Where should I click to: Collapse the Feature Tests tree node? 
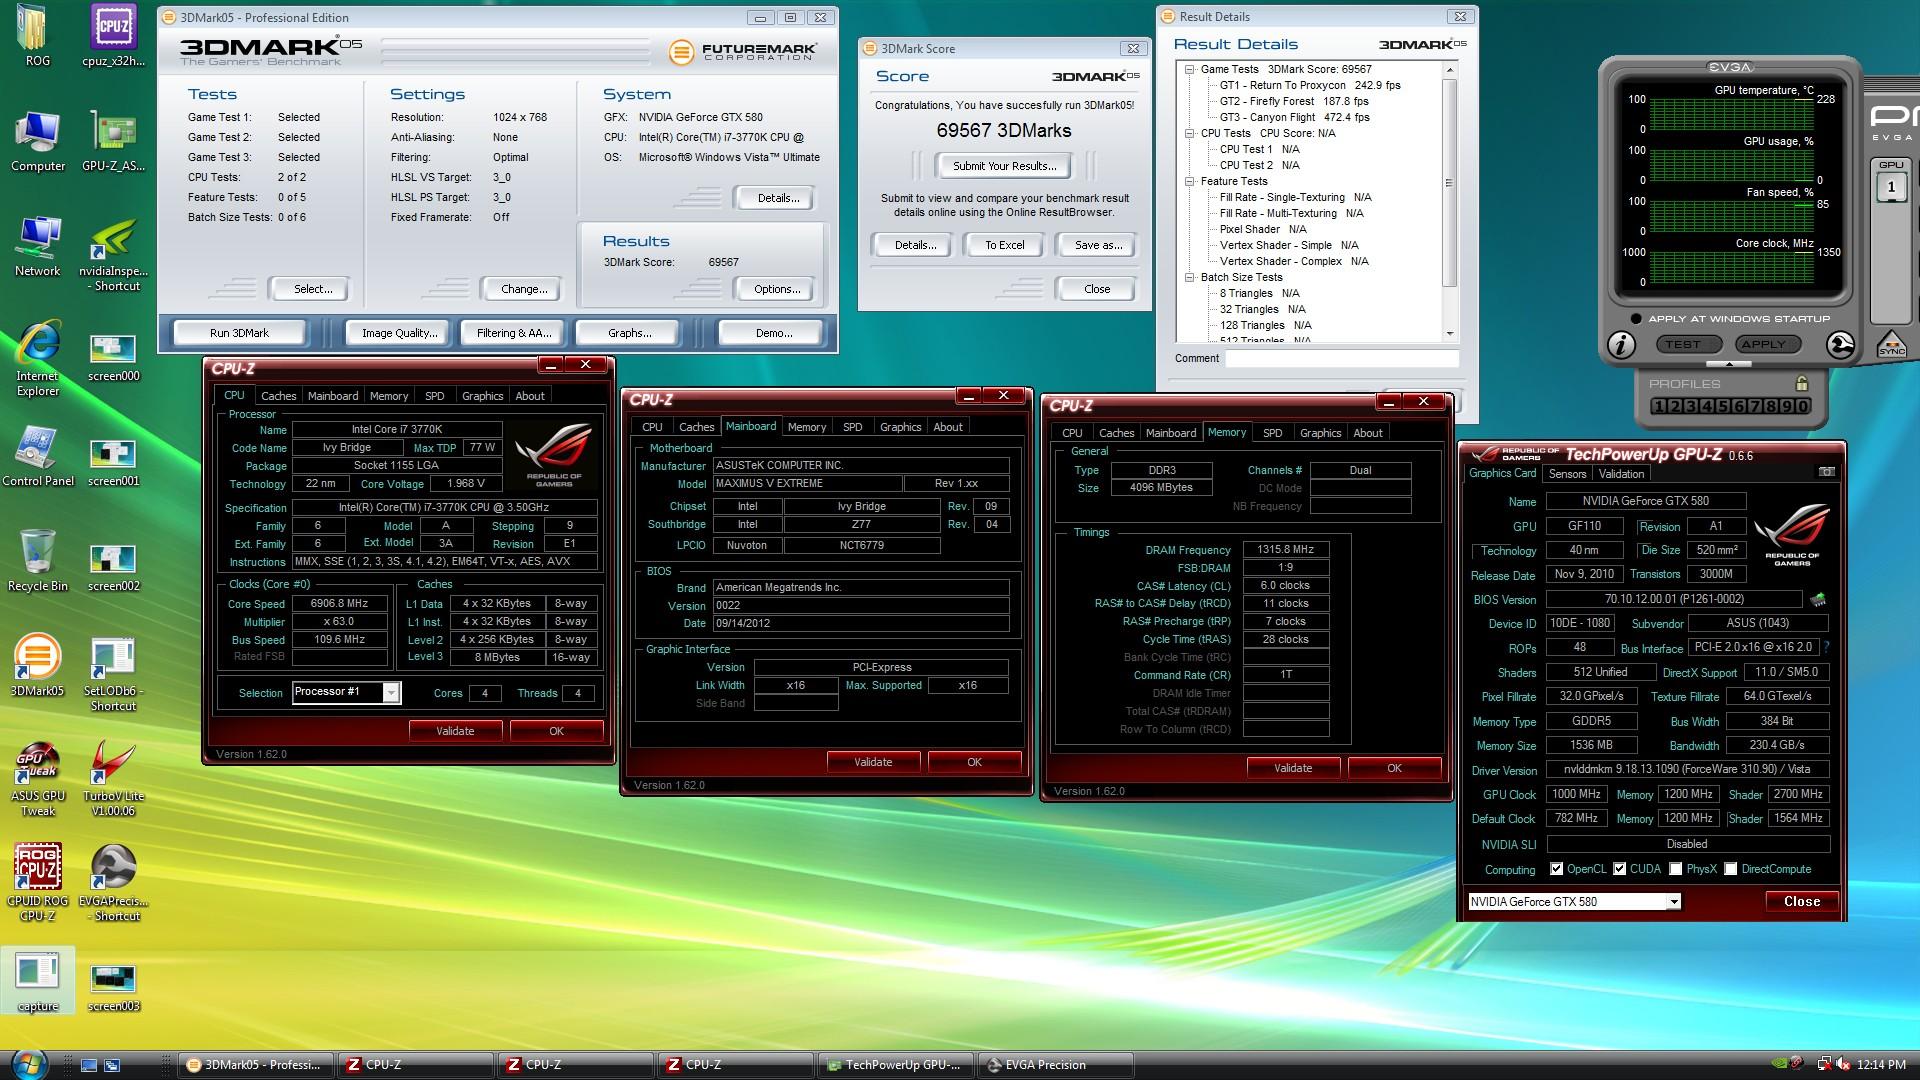[1190, 181]
